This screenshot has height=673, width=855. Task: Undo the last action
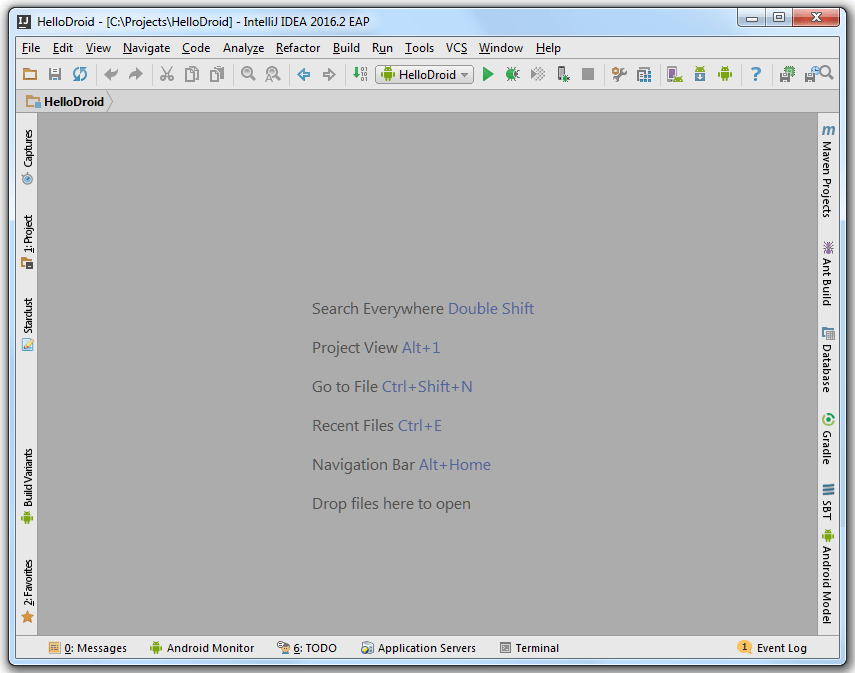(x=111, y=74)
